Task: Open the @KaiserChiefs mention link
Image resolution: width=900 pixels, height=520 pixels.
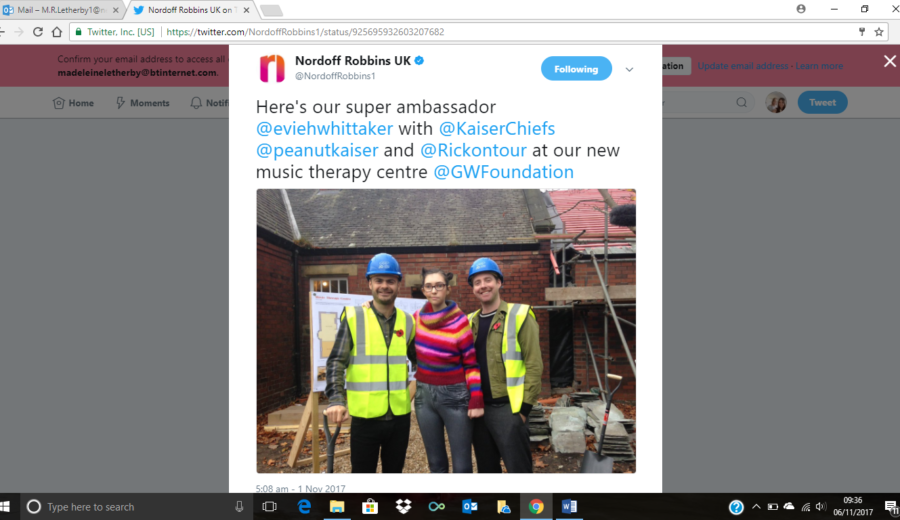Action: coord(496,129)
